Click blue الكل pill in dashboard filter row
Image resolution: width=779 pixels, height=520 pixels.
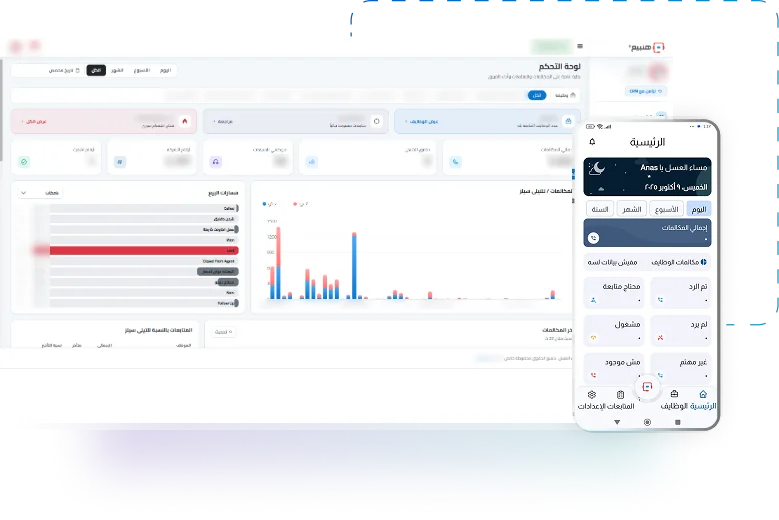click(537, 95)
